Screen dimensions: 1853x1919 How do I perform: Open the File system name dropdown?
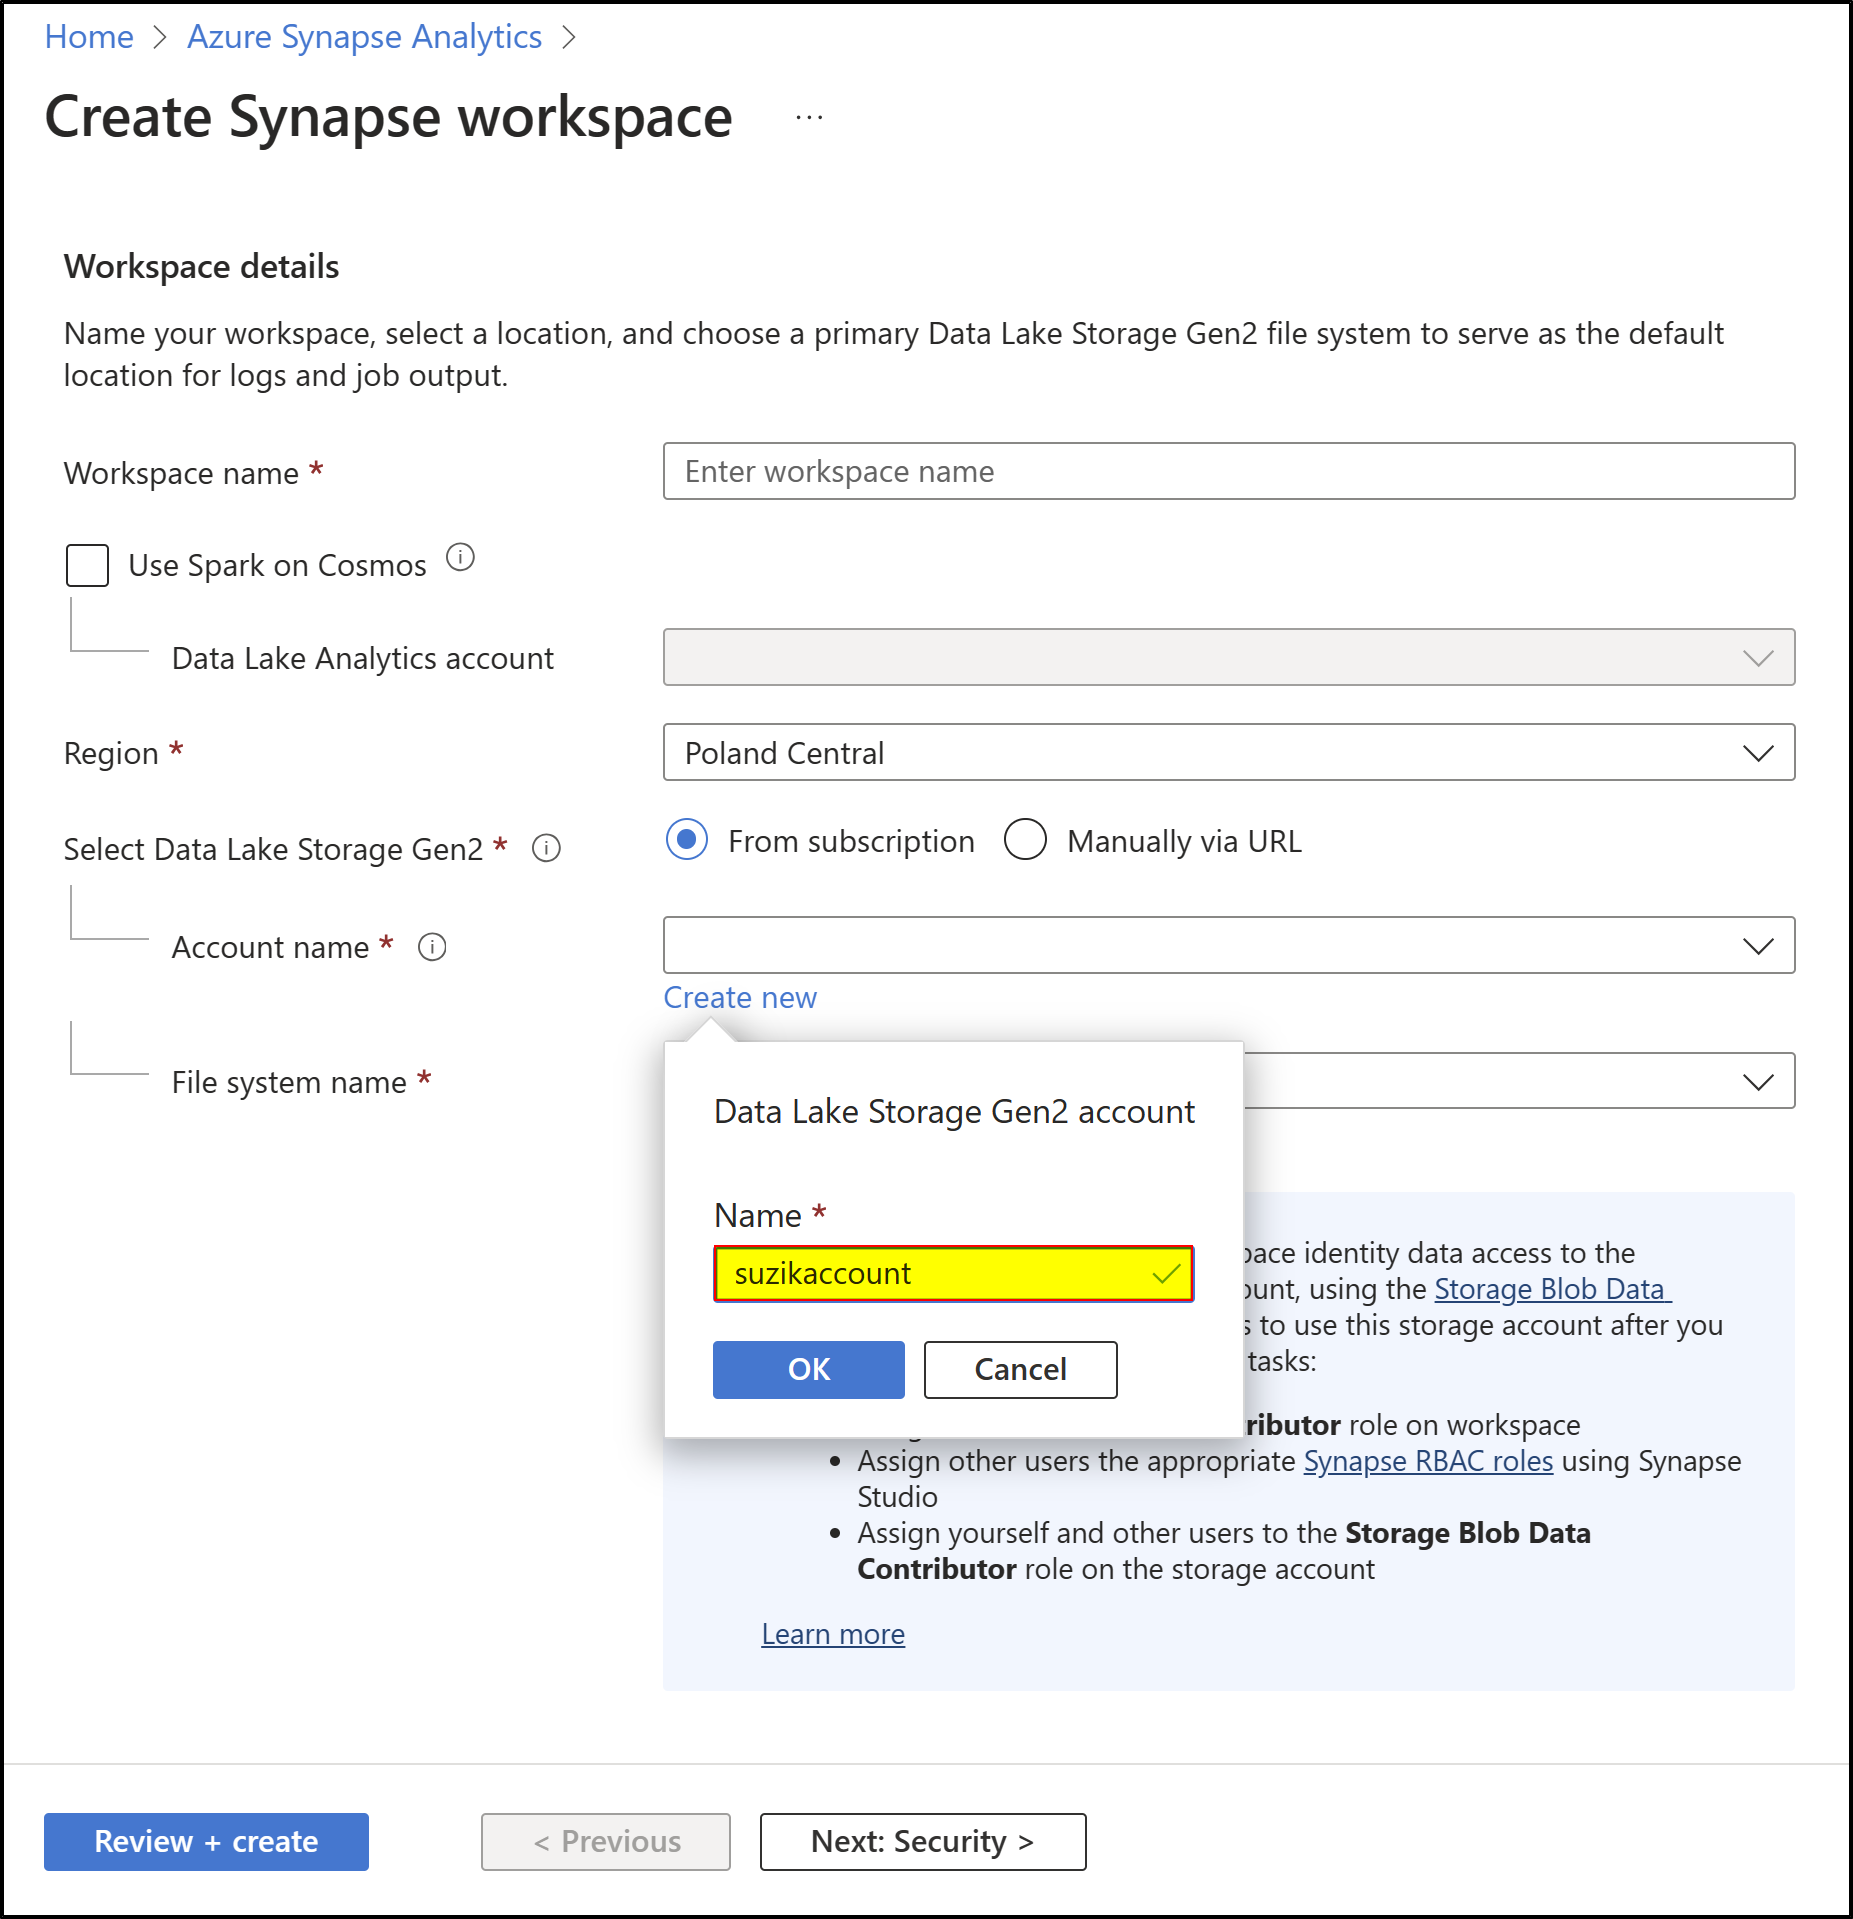tap(1519, 1081)
